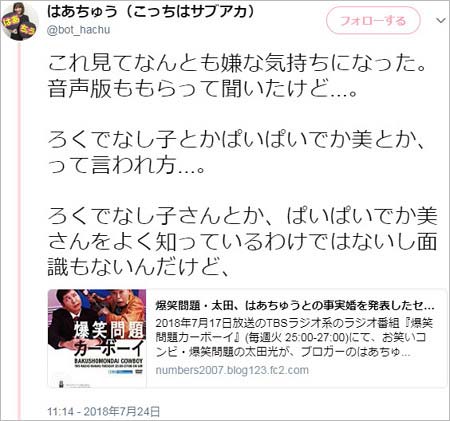Screen dimensions: 450x421
Task: Click tweet line ろくでなし子さんとか、ぱいぱいでか美
Action: pos(242,215)
